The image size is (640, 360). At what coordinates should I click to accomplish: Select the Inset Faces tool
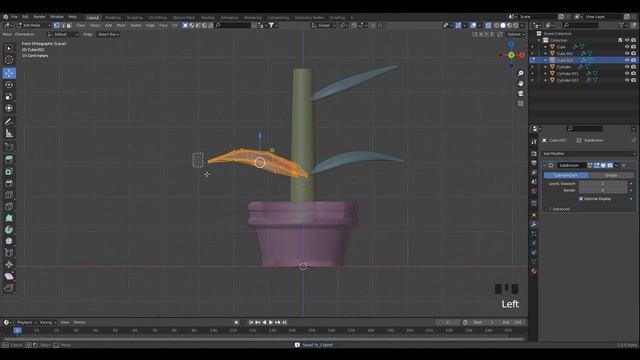[x=9, y=171]
